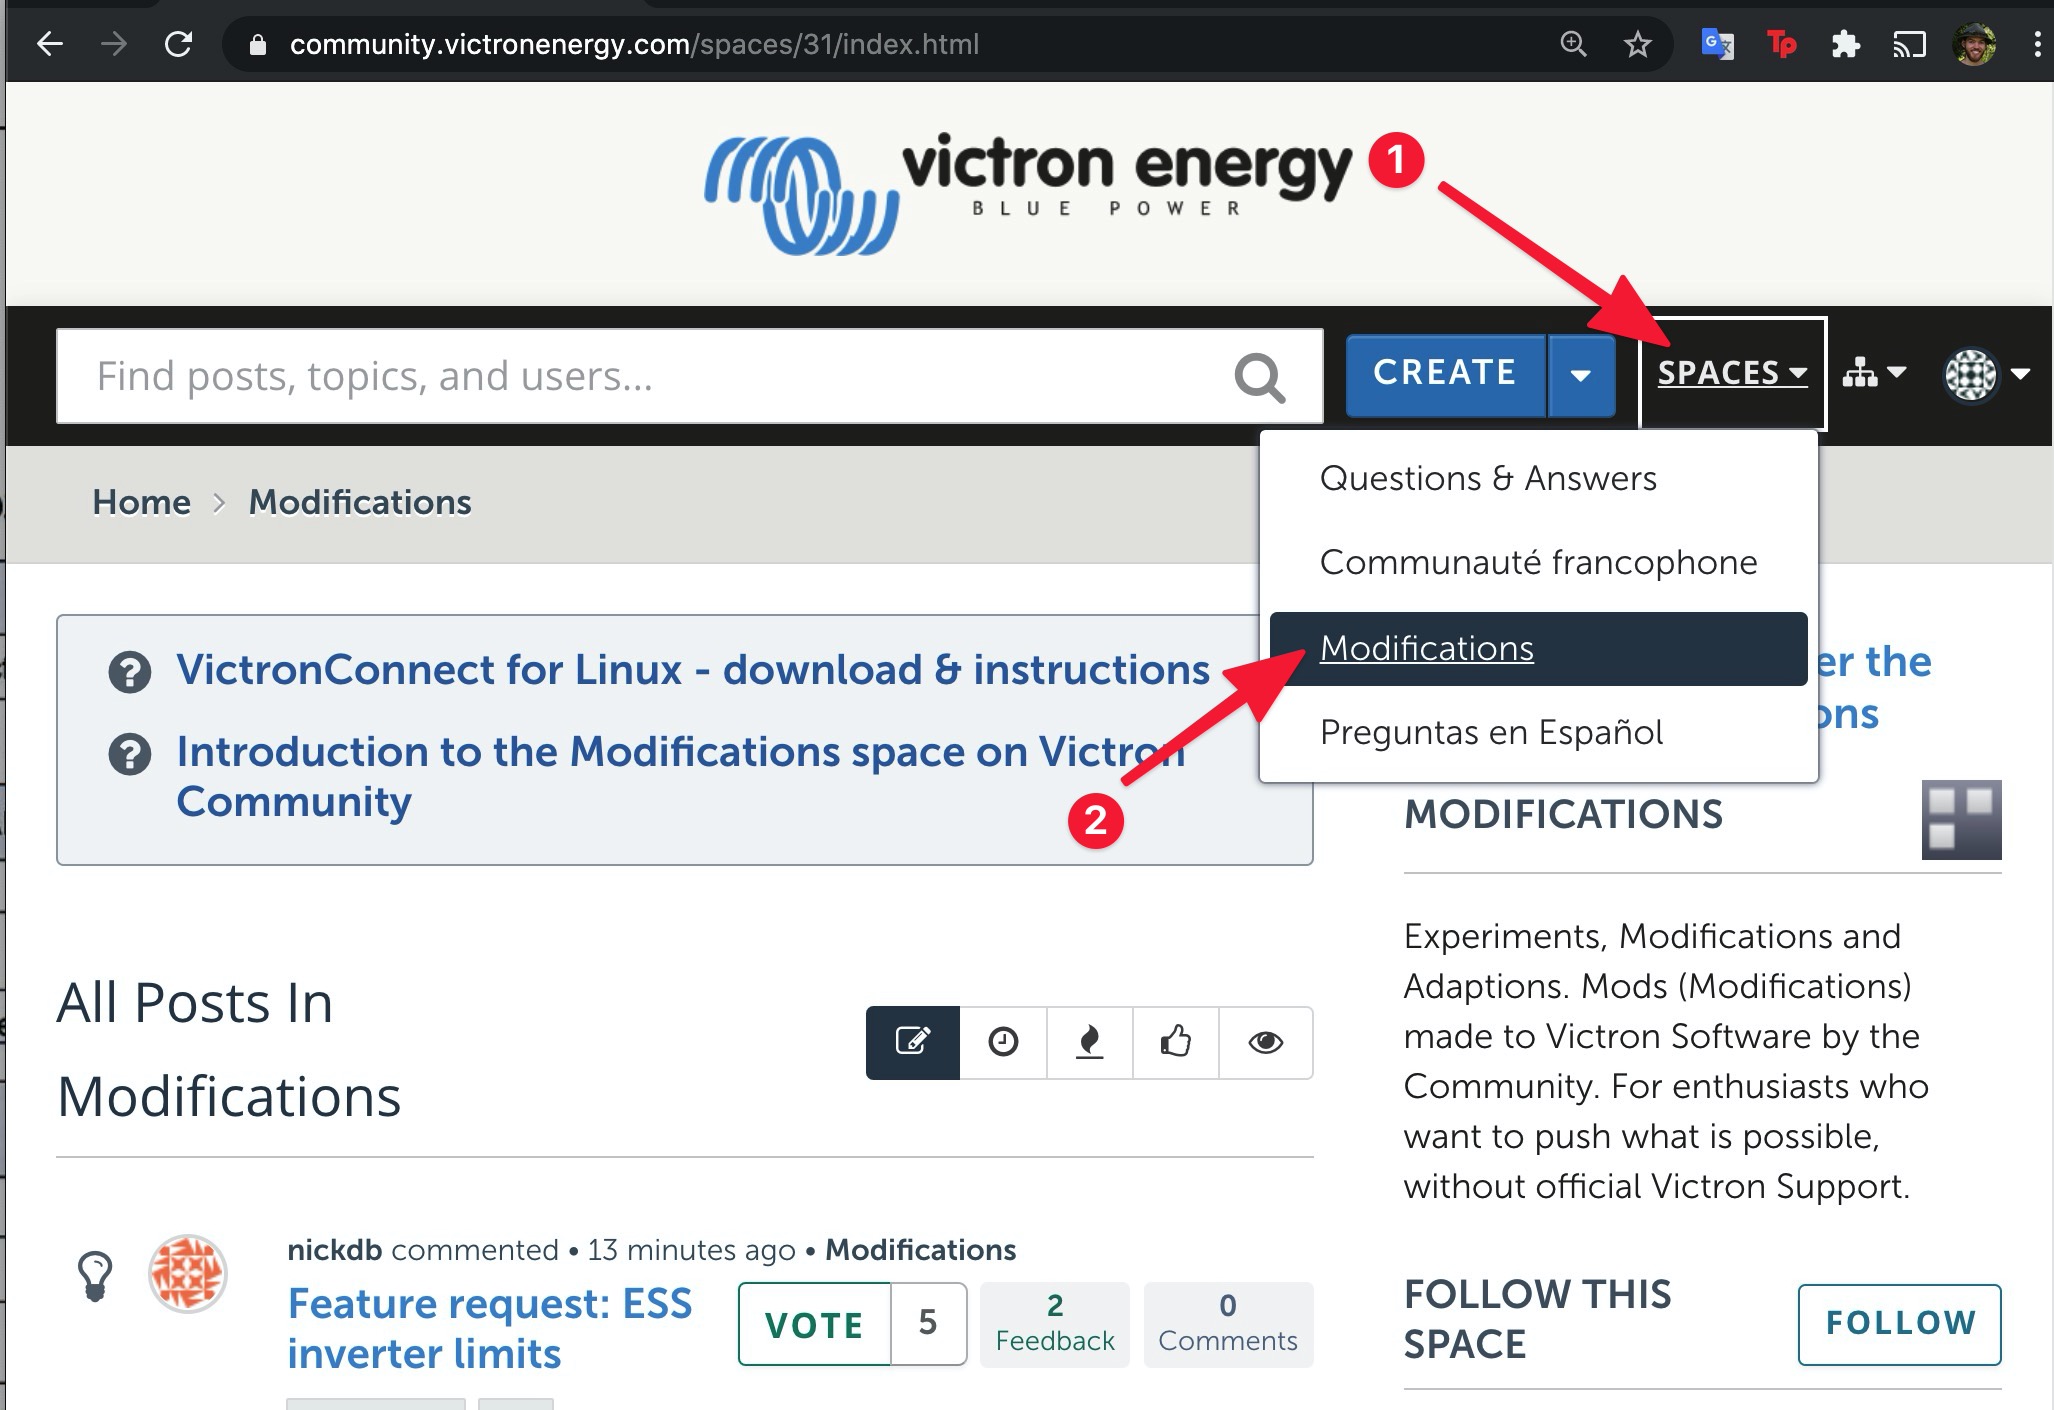This screenshot has width=2054, height=1410.
Task: Toggle the SPACES dropdown menu
Action: (x=1732, y=373)
